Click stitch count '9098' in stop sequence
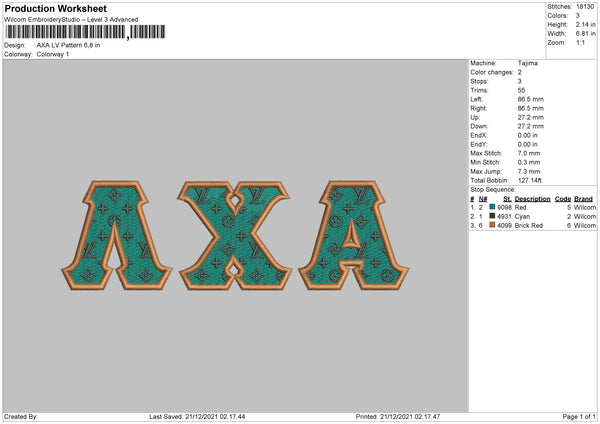Image resolution: width=600 pixels, height=424 pixels. click(504, 207)
